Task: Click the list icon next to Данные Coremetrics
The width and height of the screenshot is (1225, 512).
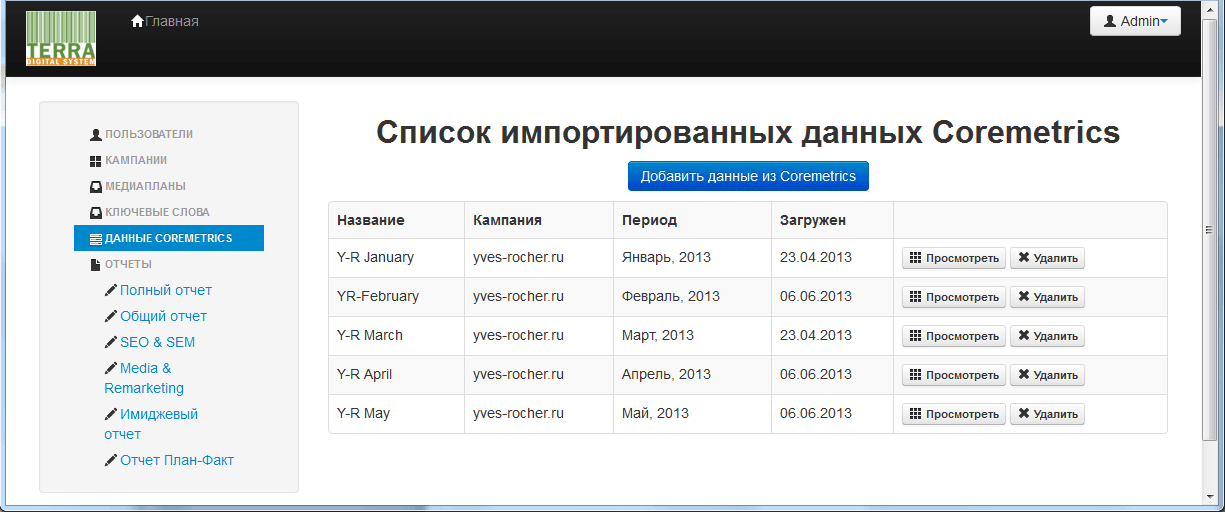Action: click(95, 239)
